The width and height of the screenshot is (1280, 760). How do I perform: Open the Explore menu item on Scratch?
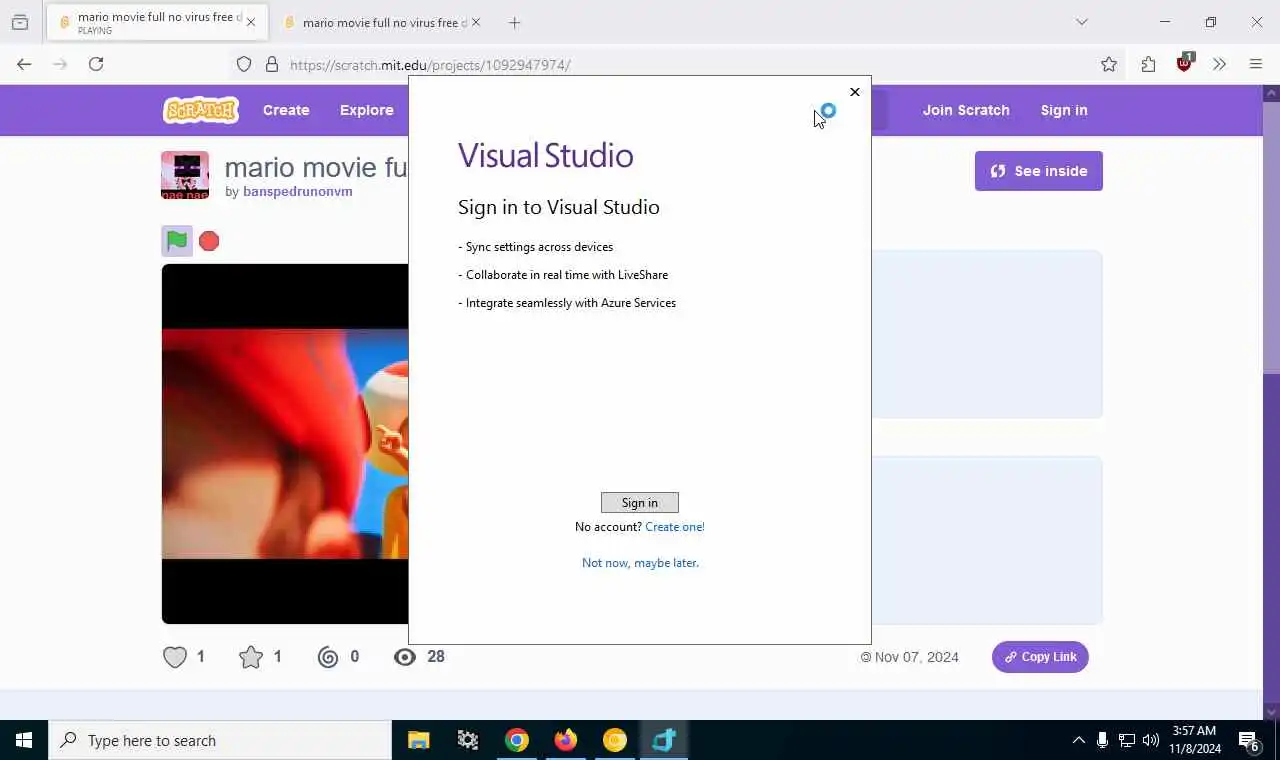click(x=366, y=110)
